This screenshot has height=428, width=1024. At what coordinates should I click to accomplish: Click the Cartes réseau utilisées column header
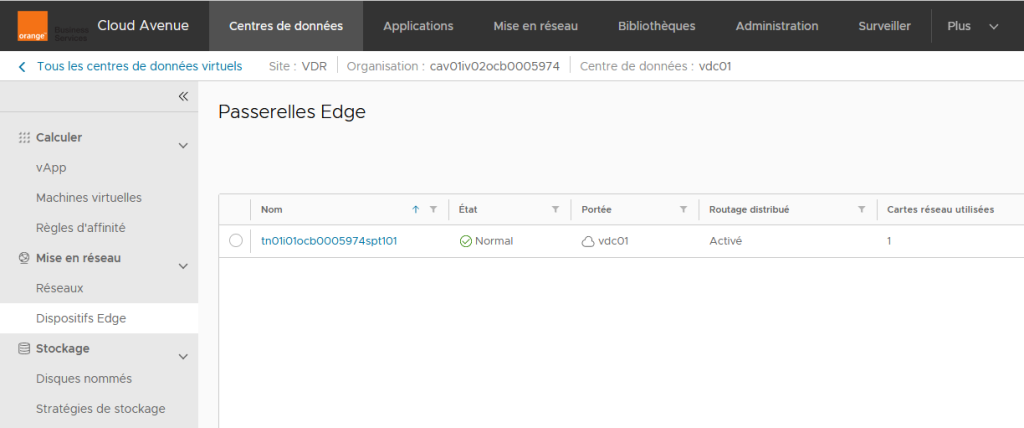coord(940,210)
